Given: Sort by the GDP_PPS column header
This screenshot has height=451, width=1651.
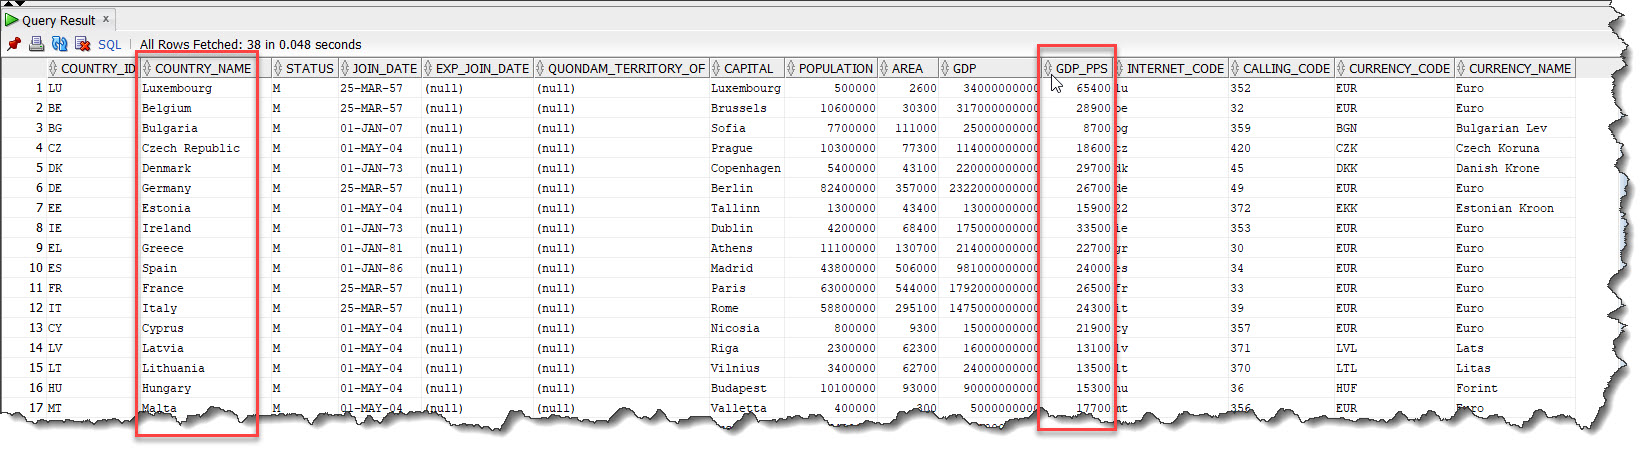Looking at the screenshot, I should tap(1081, 68).
